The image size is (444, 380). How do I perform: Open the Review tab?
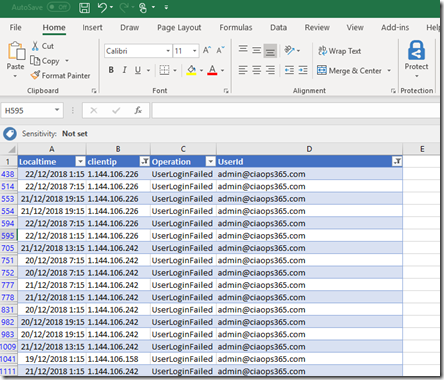pos(317,27)
